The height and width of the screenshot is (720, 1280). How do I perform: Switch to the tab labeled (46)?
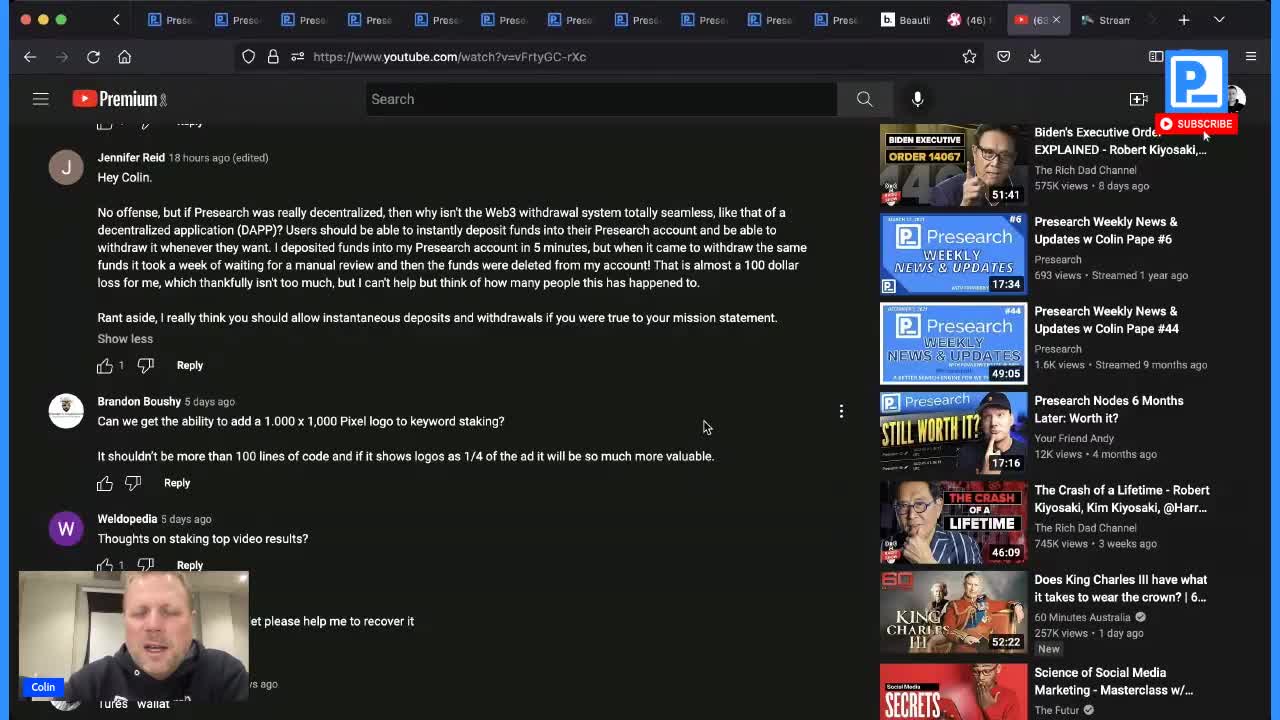(x=971, y=20)
